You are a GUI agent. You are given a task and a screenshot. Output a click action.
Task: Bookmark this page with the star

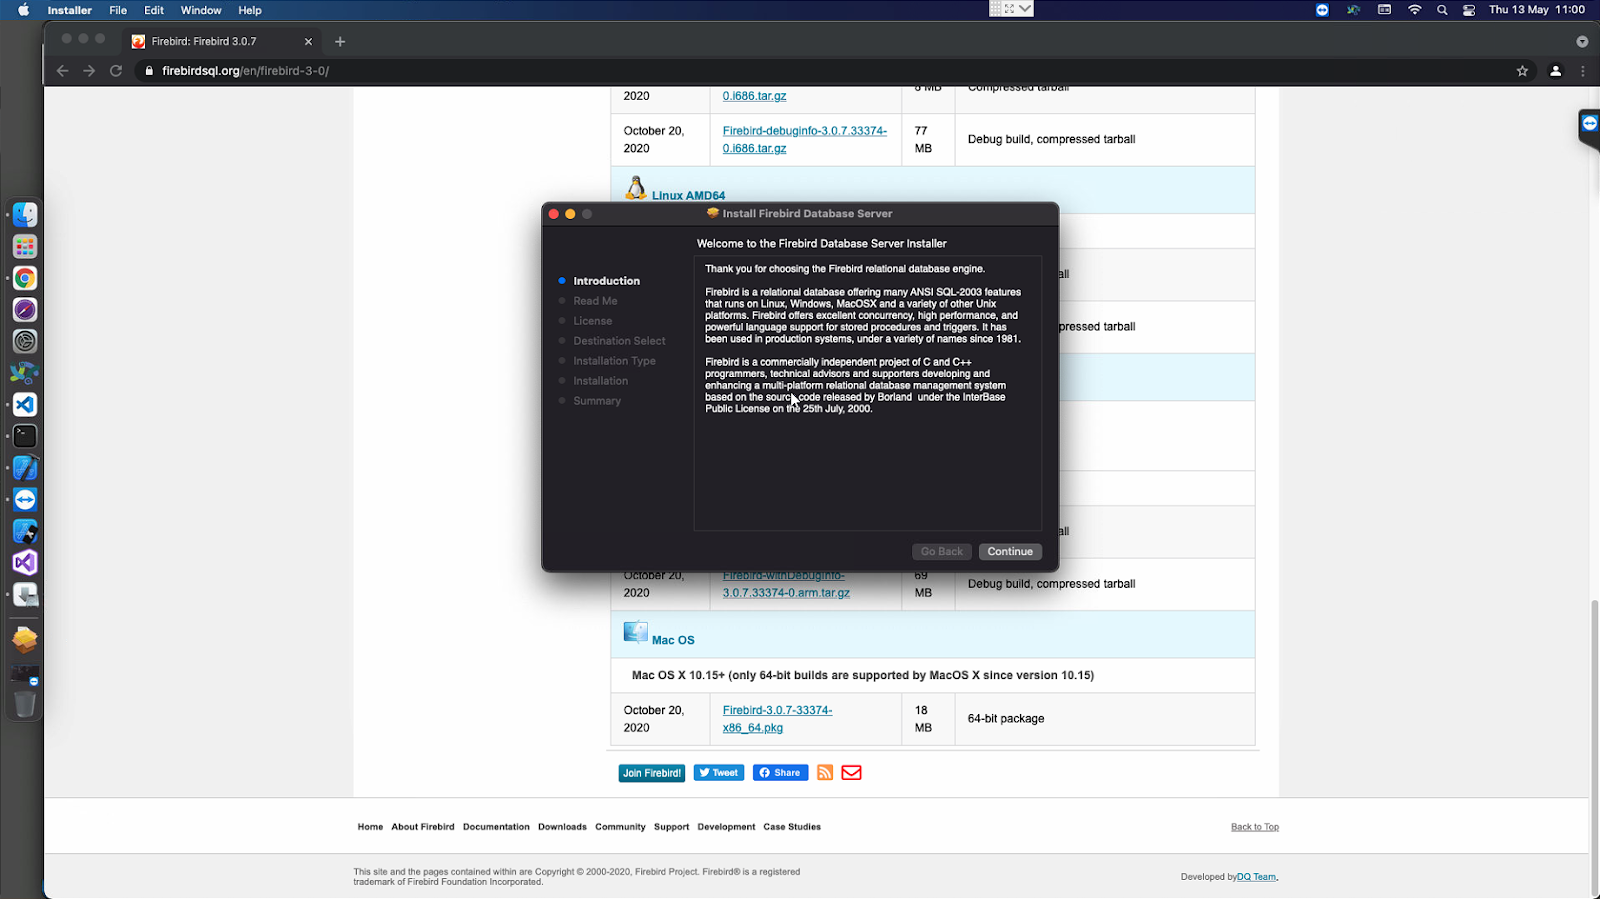1522,71
